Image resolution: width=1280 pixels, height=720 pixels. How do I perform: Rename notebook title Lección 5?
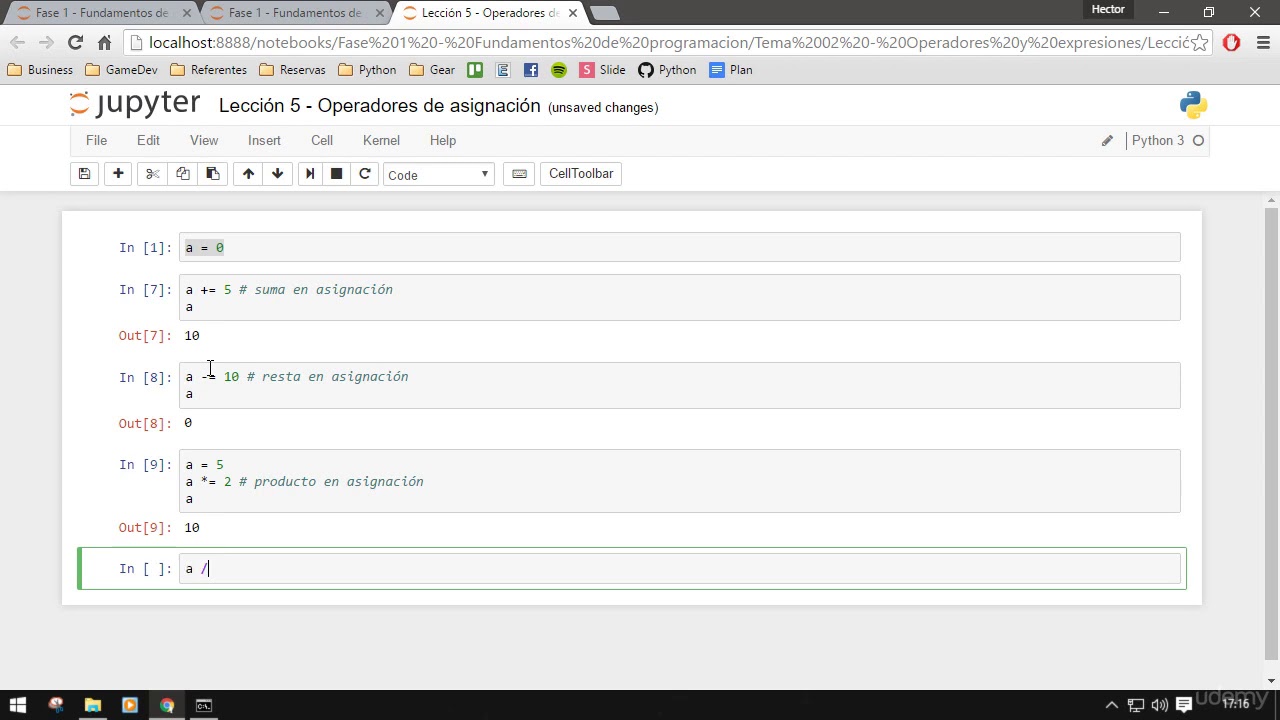(380, 106)
